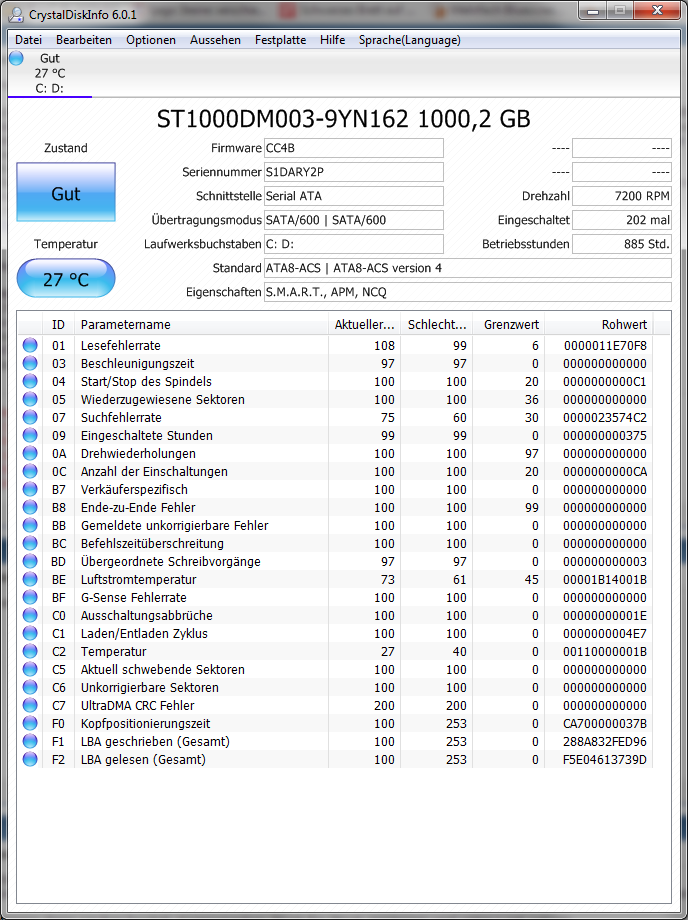The height and width of the screenshot is (920, 688).
Task: Click the Eigenschaften field S.M.A.R.T., APM, NCQ
Action: point(467,292)
